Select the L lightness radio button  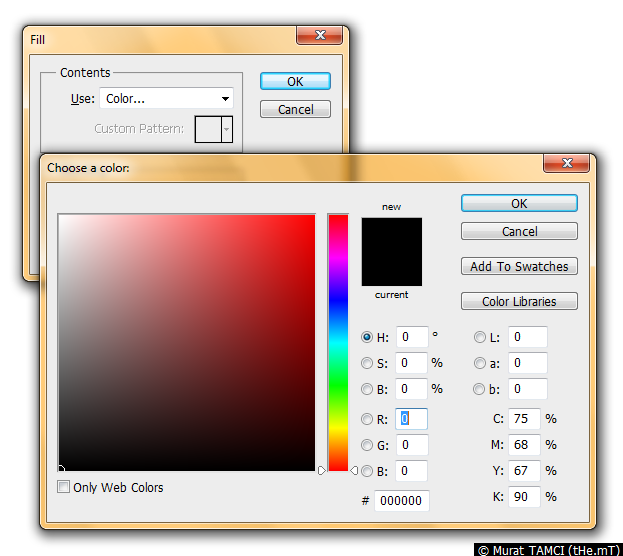tap(480, 338)
